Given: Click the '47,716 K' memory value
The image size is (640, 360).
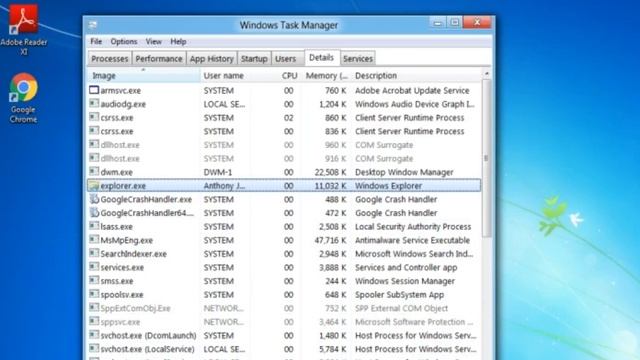Looking at the screenshot, I should click(330, 240).
